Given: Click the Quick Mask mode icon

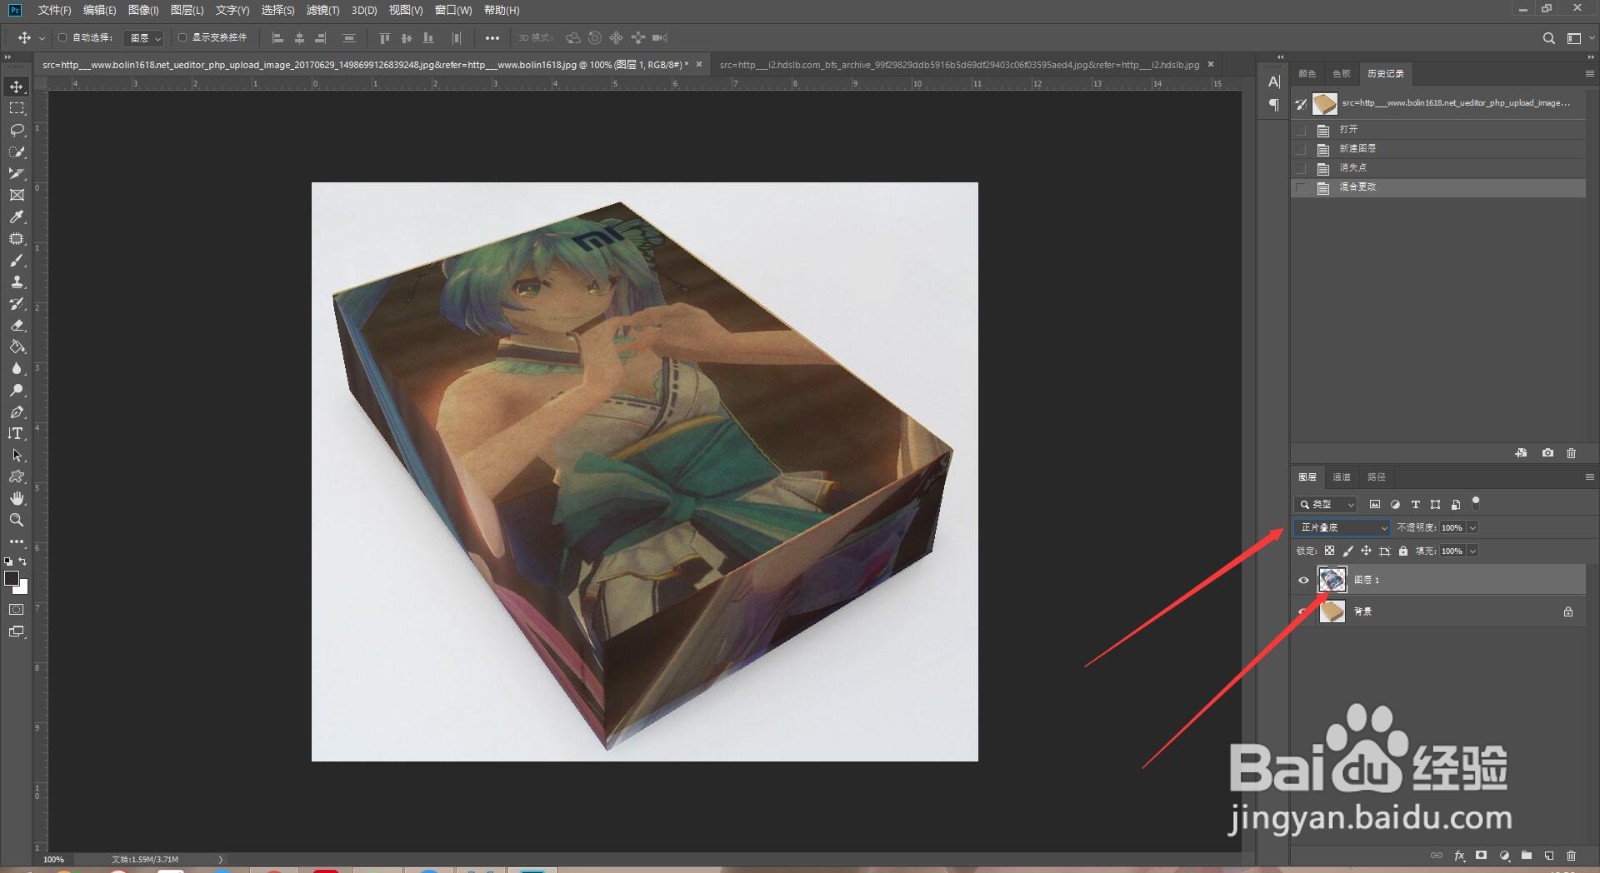Looking at the screenshot, I should point(17,609).
